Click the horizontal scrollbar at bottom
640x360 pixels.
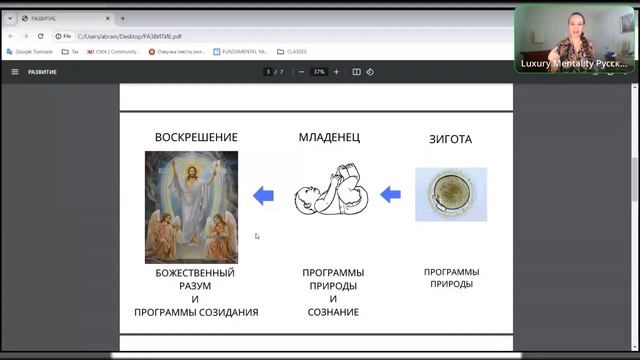click(x=316, y=355)
